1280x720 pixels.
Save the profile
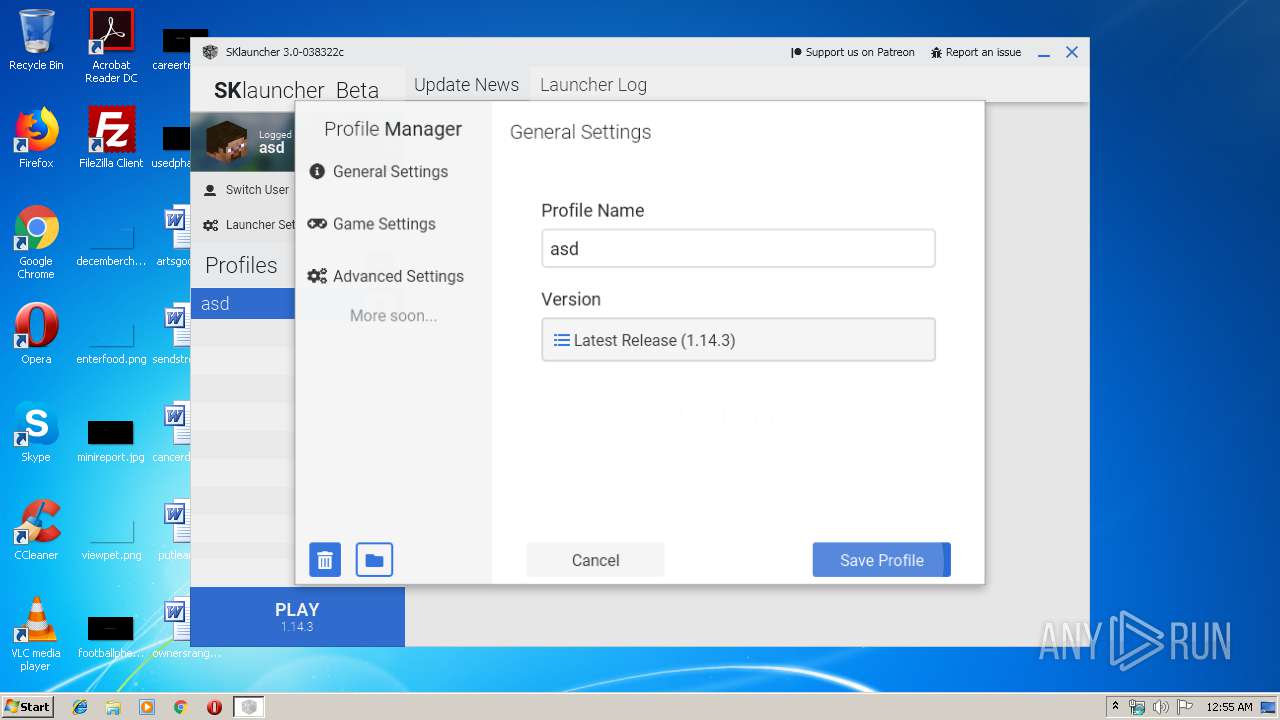tap(881, 560)
